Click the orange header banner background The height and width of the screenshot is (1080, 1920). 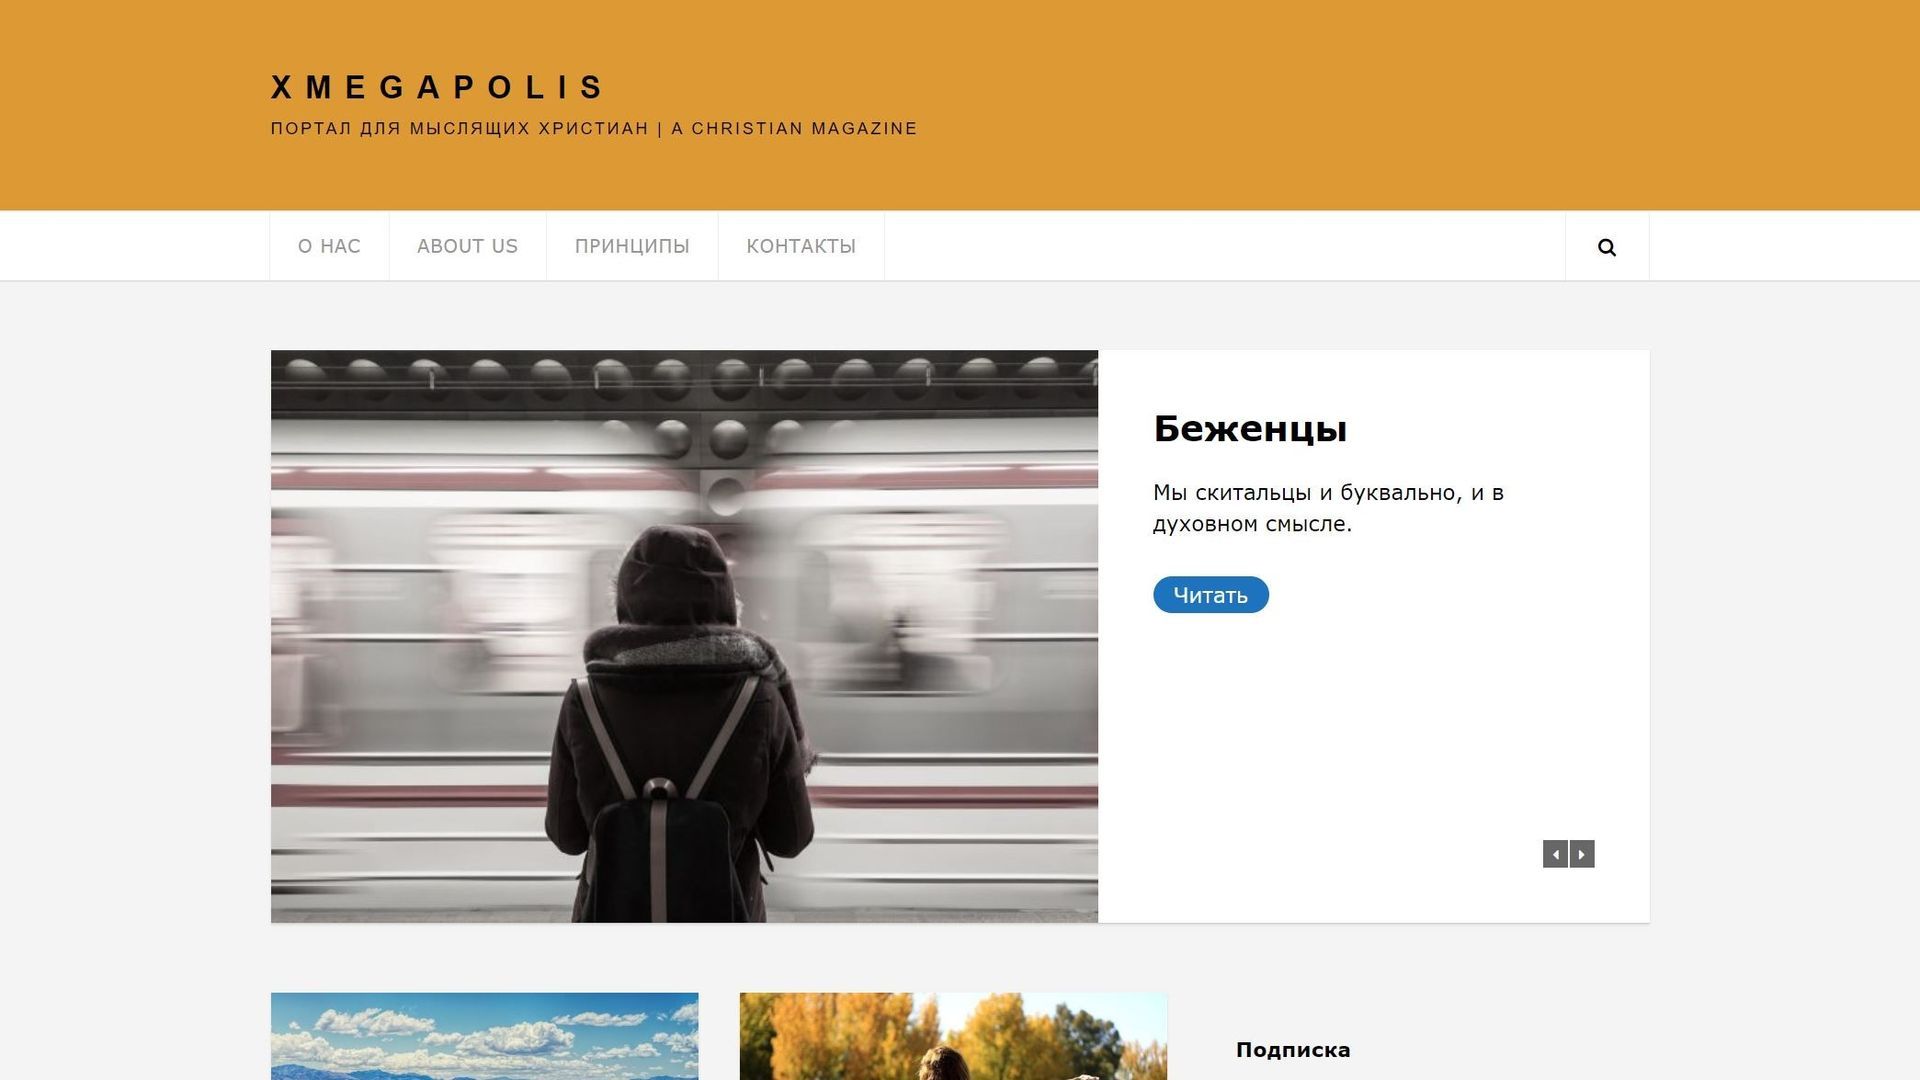1300,105
